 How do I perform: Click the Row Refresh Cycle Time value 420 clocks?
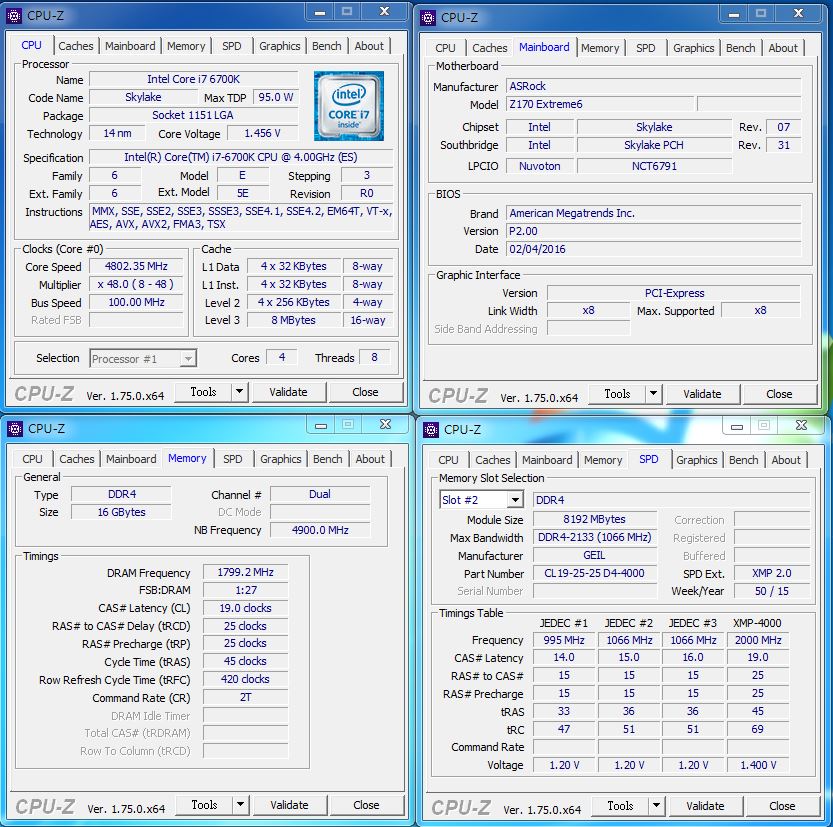click(x=245, y=679)
